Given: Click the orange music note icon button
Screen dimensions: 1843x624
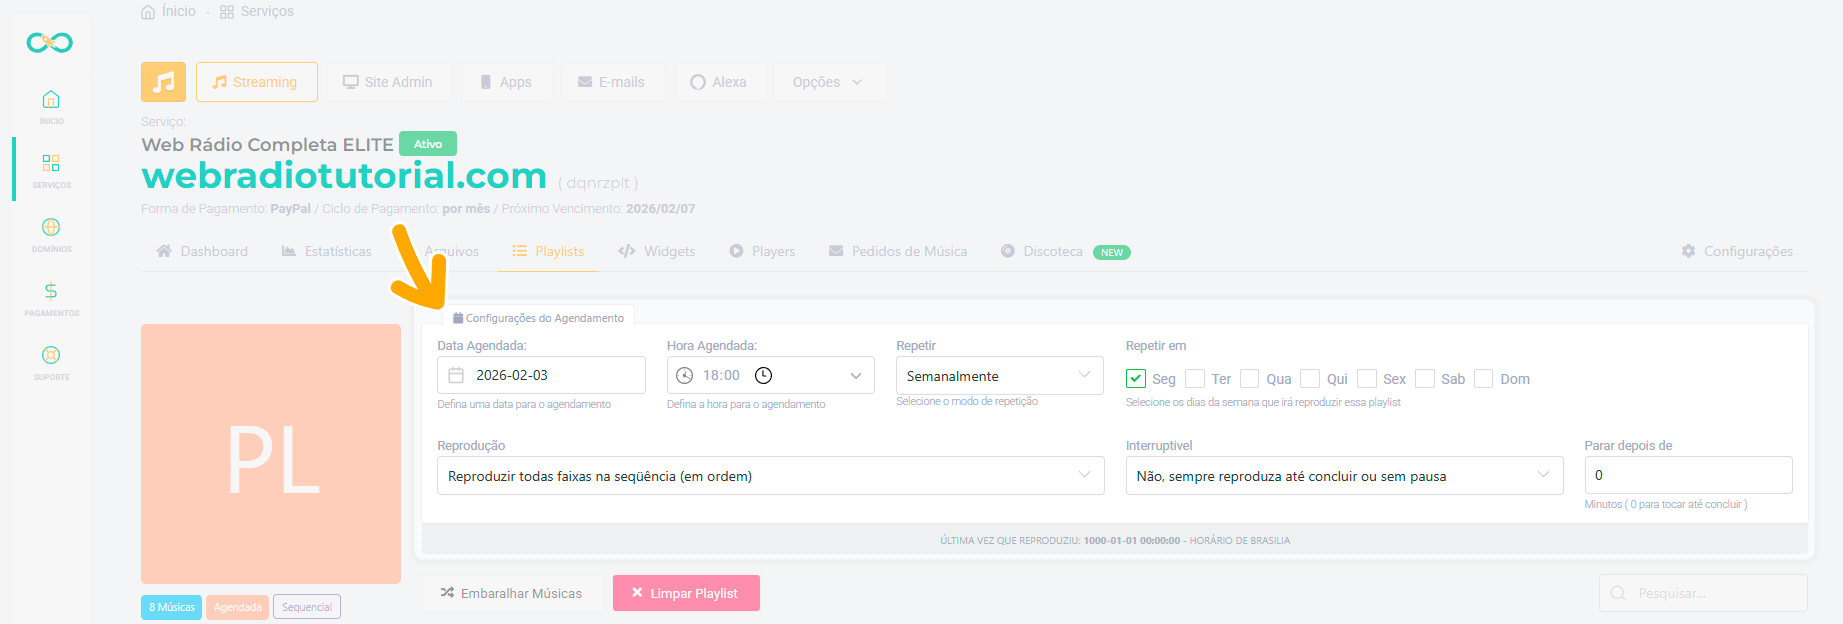Looking at the screenshot, I should (163, 82).
